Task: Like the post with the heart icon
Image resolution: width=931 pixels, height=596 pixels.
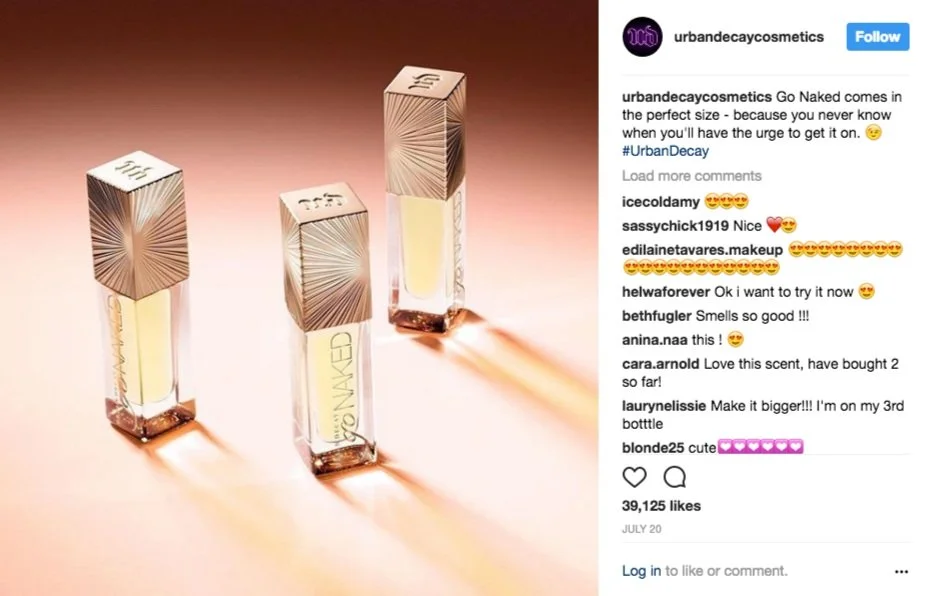Action: point(634,477)
